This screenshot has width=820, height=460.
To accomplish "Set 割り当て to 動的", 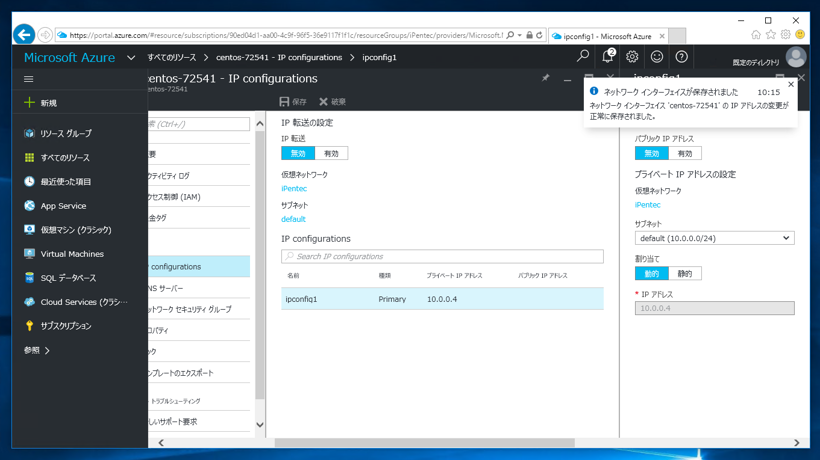I will (x=652, y=273).
